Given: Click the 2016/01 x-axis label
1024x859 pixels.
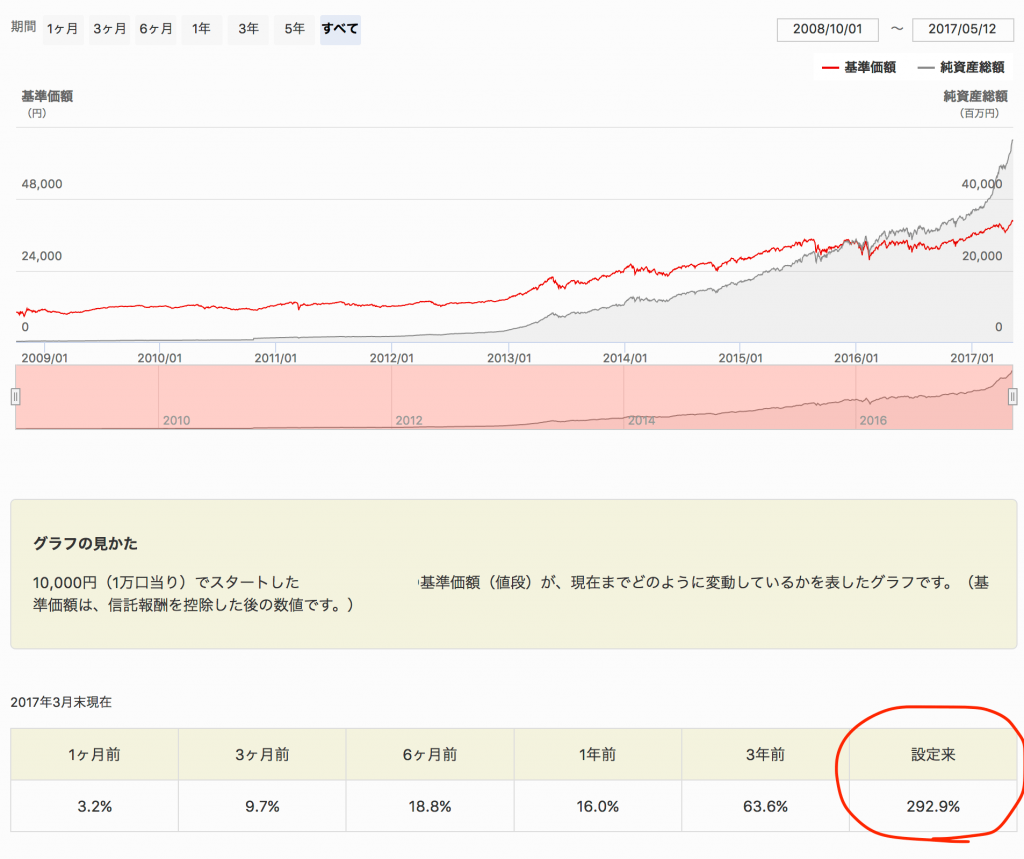Looking at the screenshot, I should (x=856, y=358).
